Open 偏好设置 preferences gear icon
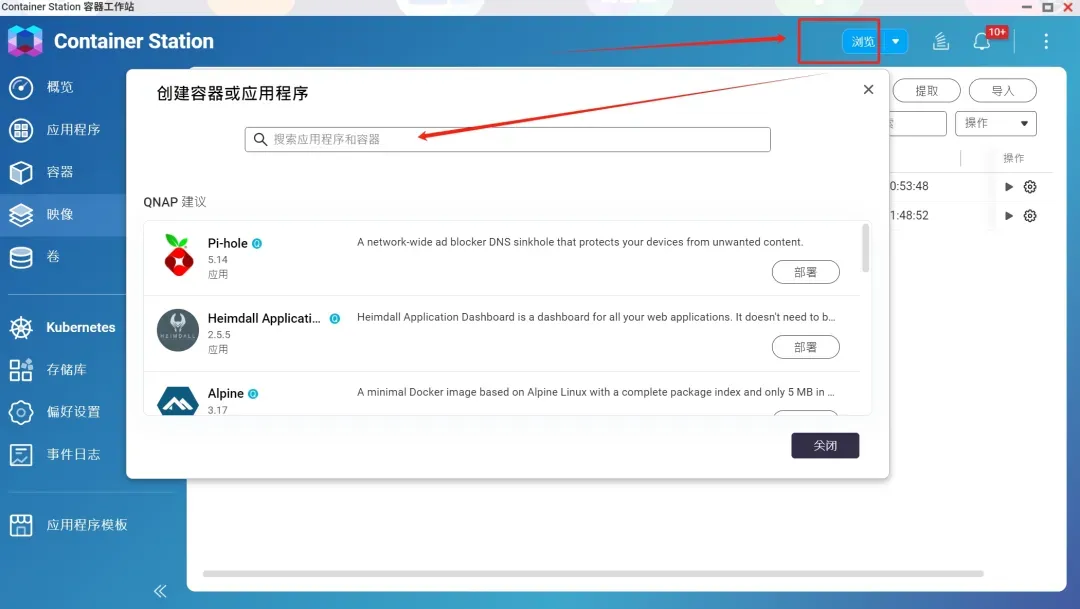This screenshot has width=1080, height=609. 21,412
